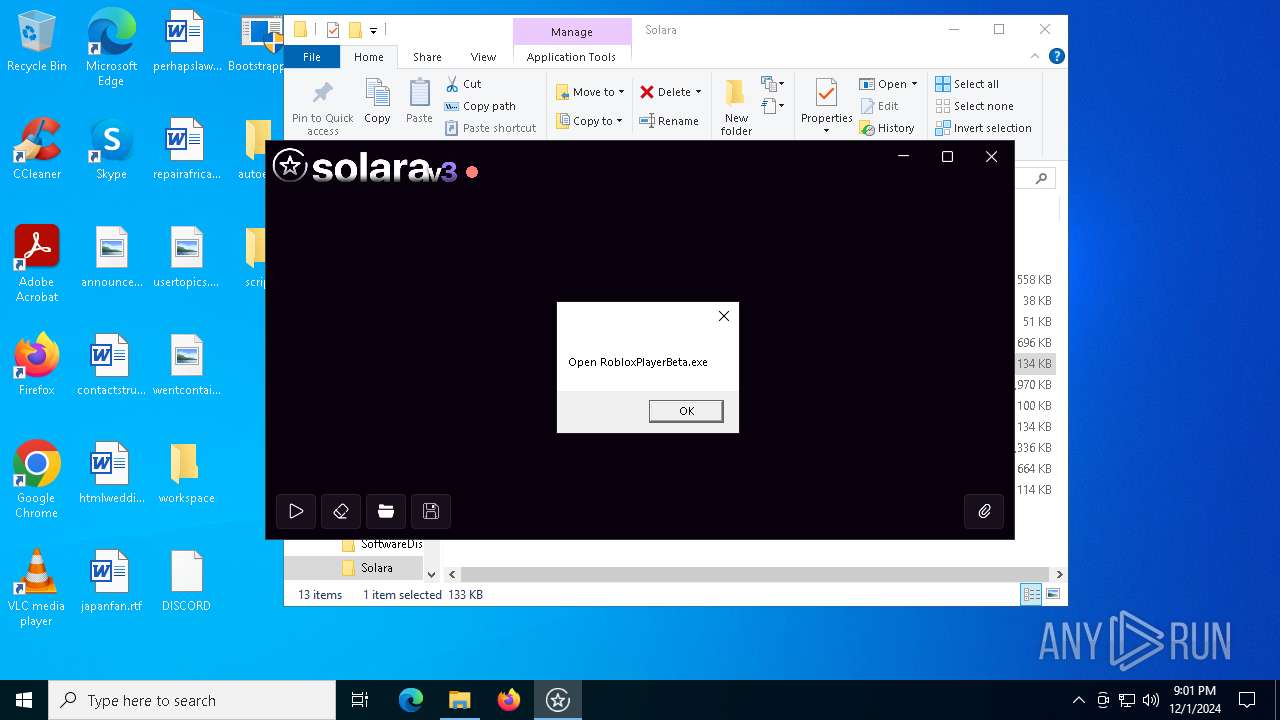Close the Open RobloxPlayerBeta.exe dialog
Screen dimensions: 1280x720
coord(724,316)
